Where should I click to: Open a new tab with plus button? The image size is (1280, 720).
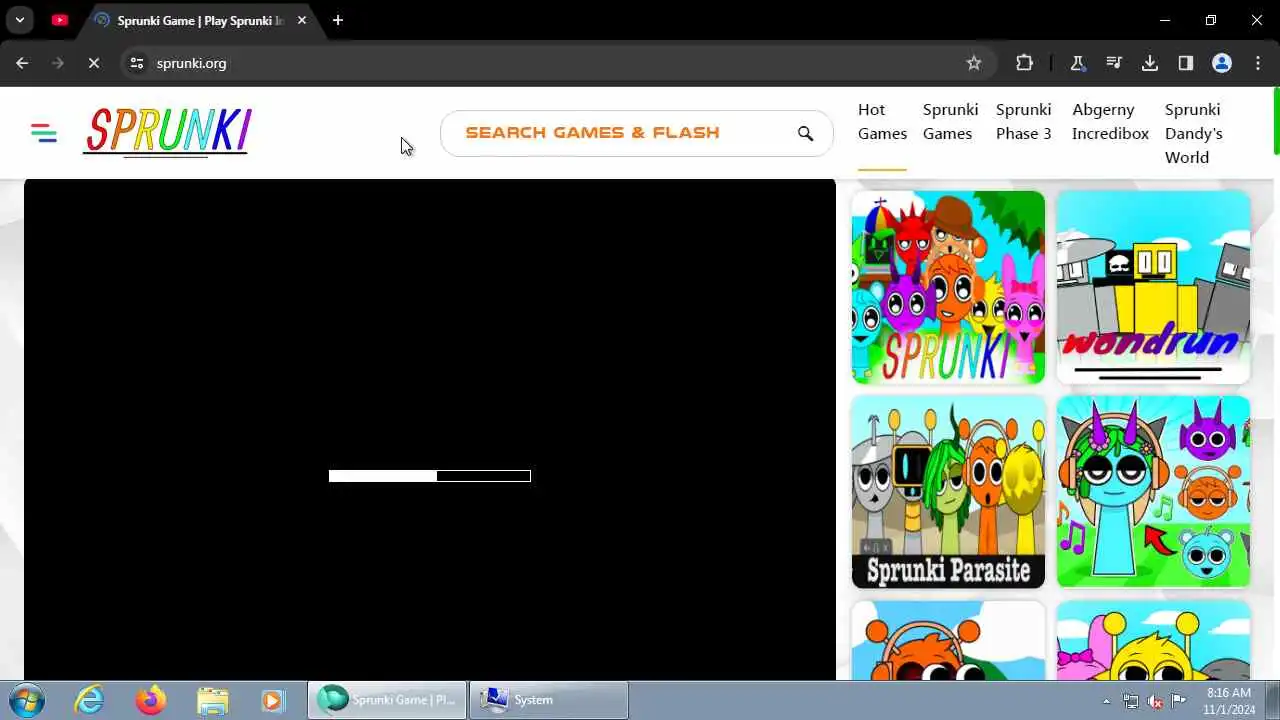click(x=338, y=20)
